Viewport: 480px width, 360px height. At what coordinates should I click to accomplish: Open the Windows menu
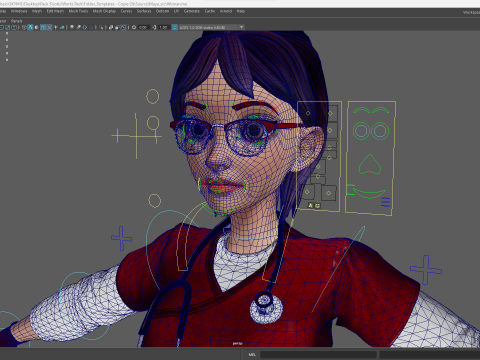19,11
